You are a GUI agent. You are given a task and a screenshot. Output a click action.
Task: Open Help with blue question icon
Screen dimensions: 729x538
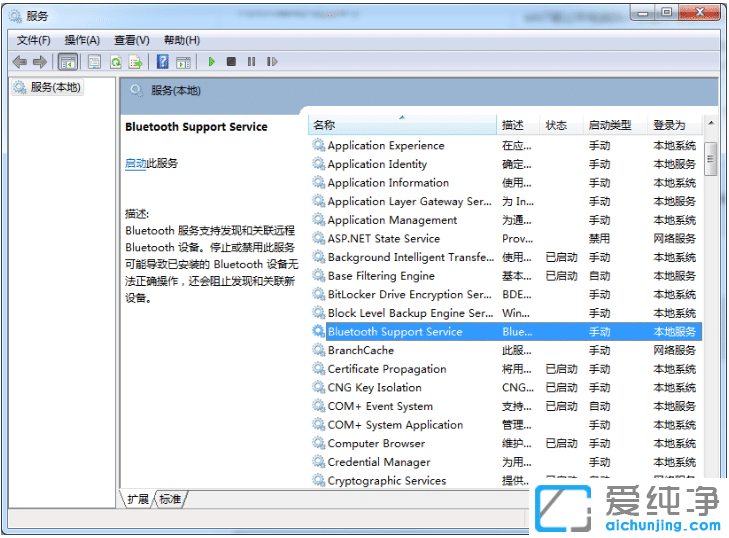click(x=162, y=62)
